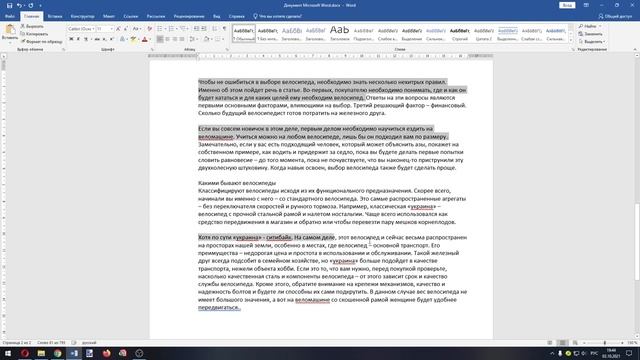Open the font size dropdown

pyautogui.click(x=111, y=29)
